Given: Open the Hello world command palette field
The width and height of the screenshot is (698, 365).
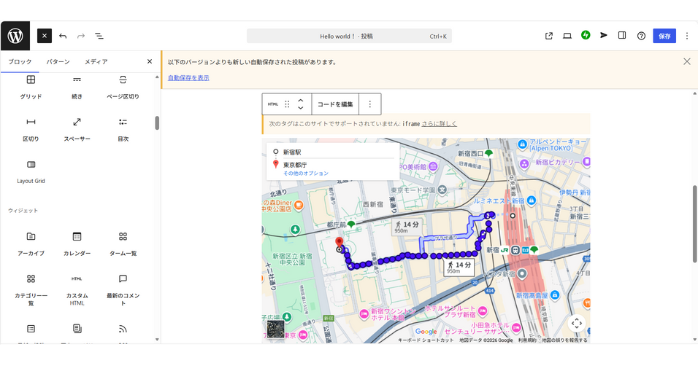Looking at the screenshot, I should [x=349, y=36].
